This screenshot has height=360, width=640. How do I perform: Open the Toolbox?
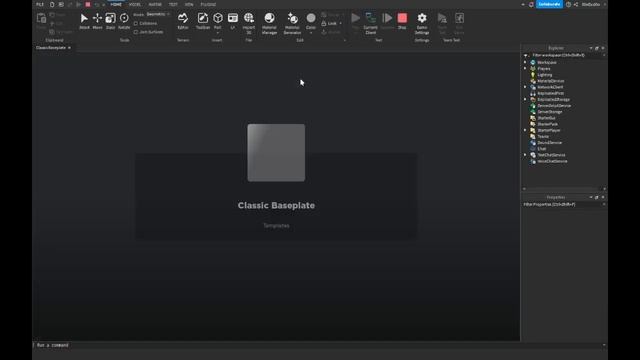[203, 21]
